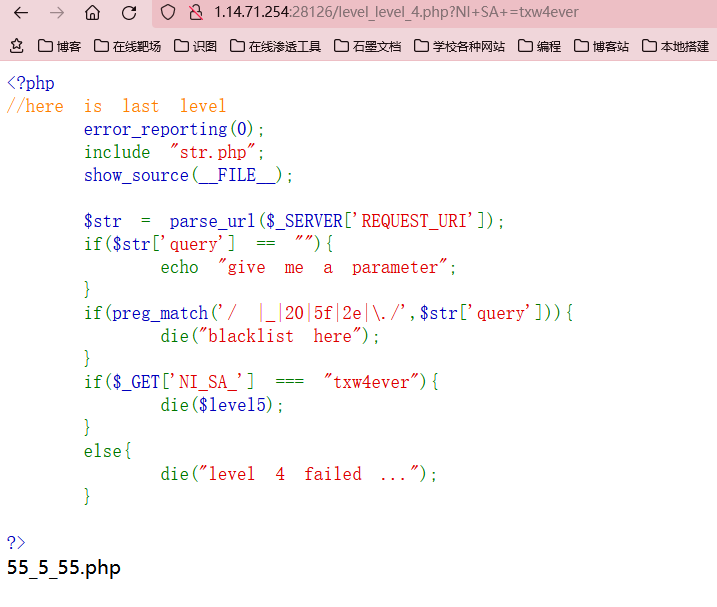This screenshot has height=607, width=717.
Task: Open the shield tracking protection icon
Action: pos(168,12)
